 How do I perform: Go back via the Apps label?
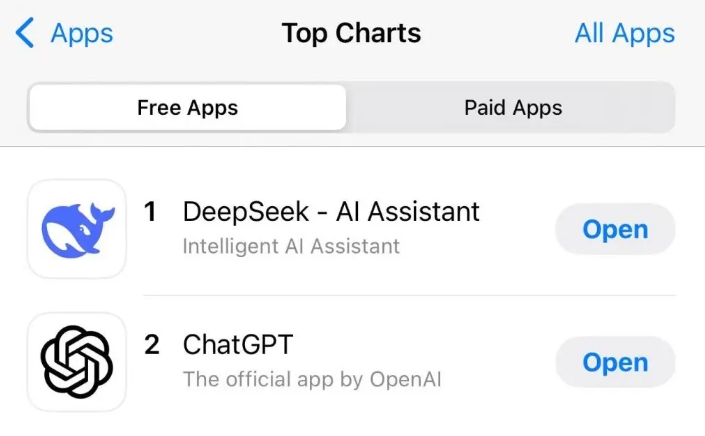pyautogui.click(x=82, y=33)
